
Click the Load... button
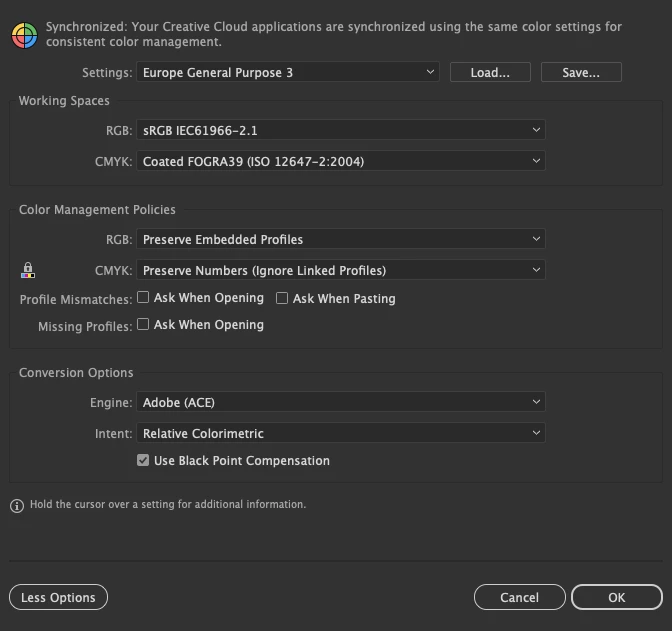point(490,72)
